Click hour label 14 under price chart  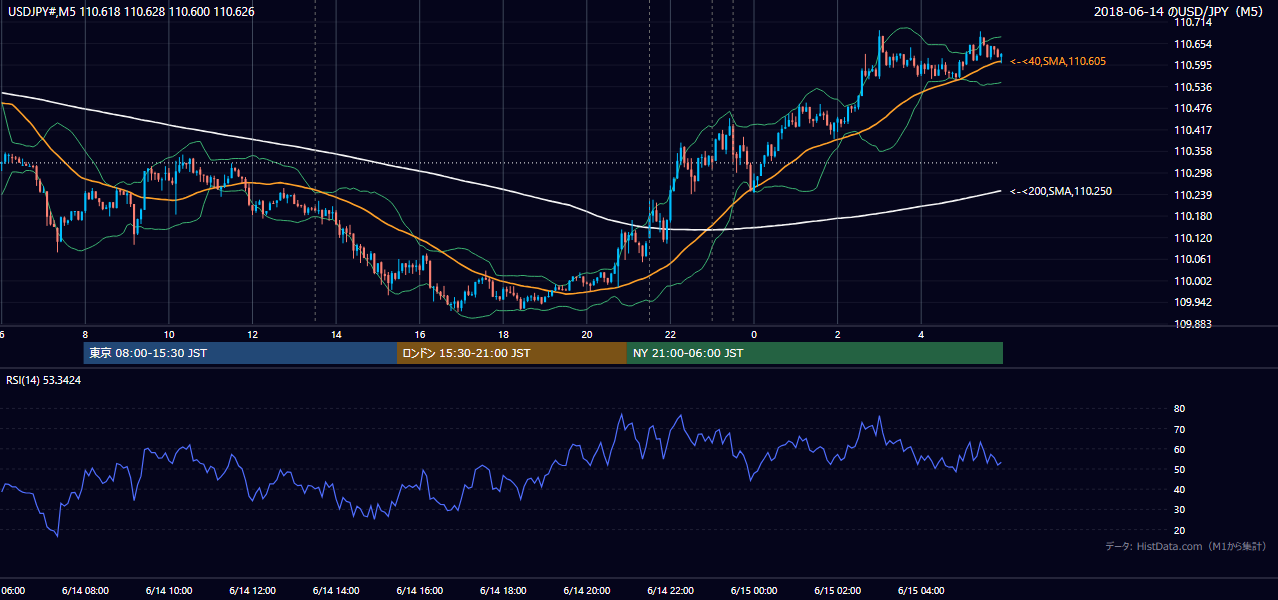click(x=337, y=334)
